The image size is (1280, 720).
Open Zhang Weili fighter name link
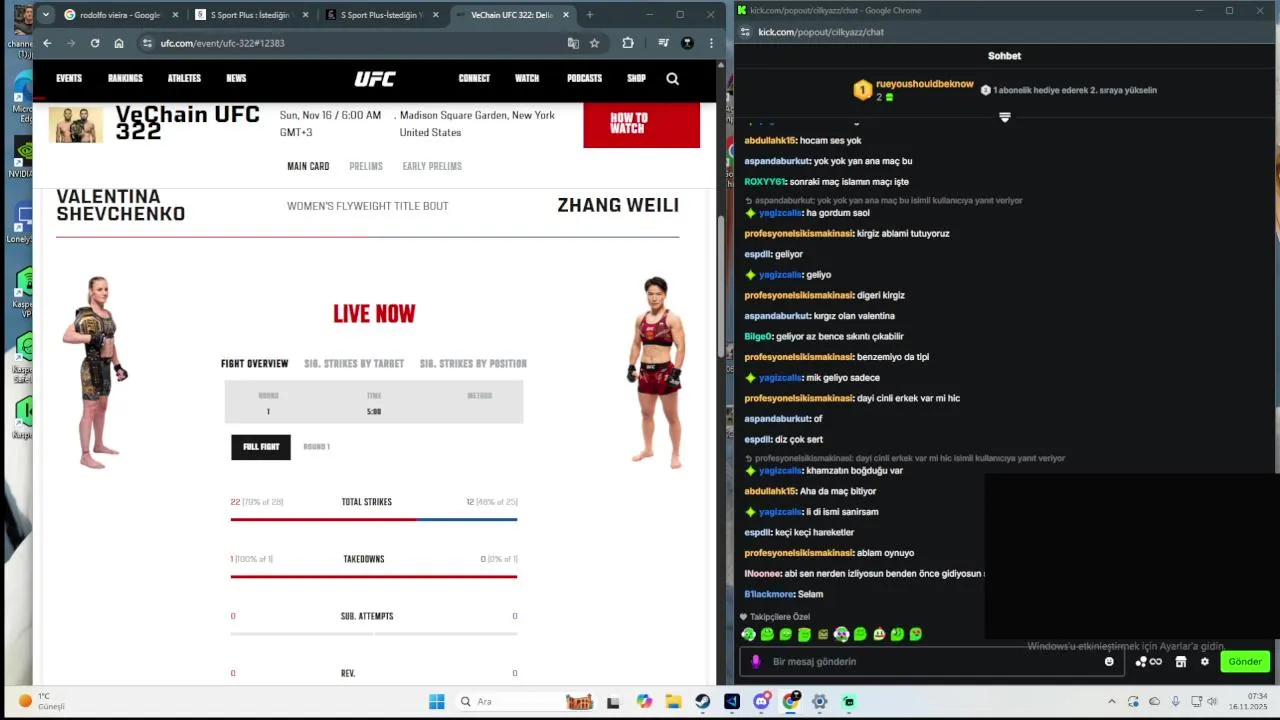[618, 205]
